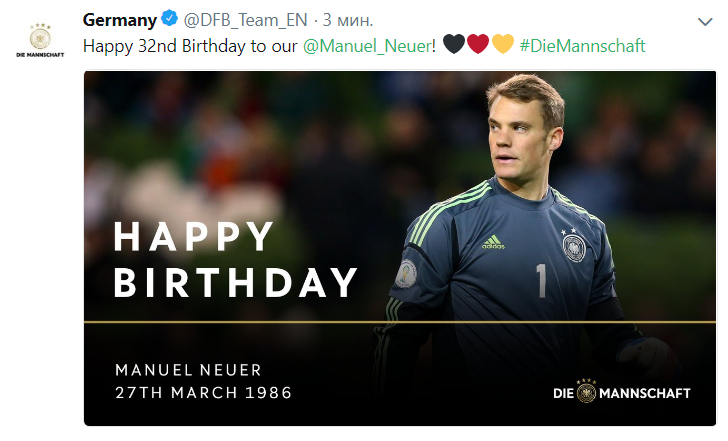Click the Die Mannschaft logo inside the image
The width and height of the screenshot is (728, 441).
click(621, 393)
